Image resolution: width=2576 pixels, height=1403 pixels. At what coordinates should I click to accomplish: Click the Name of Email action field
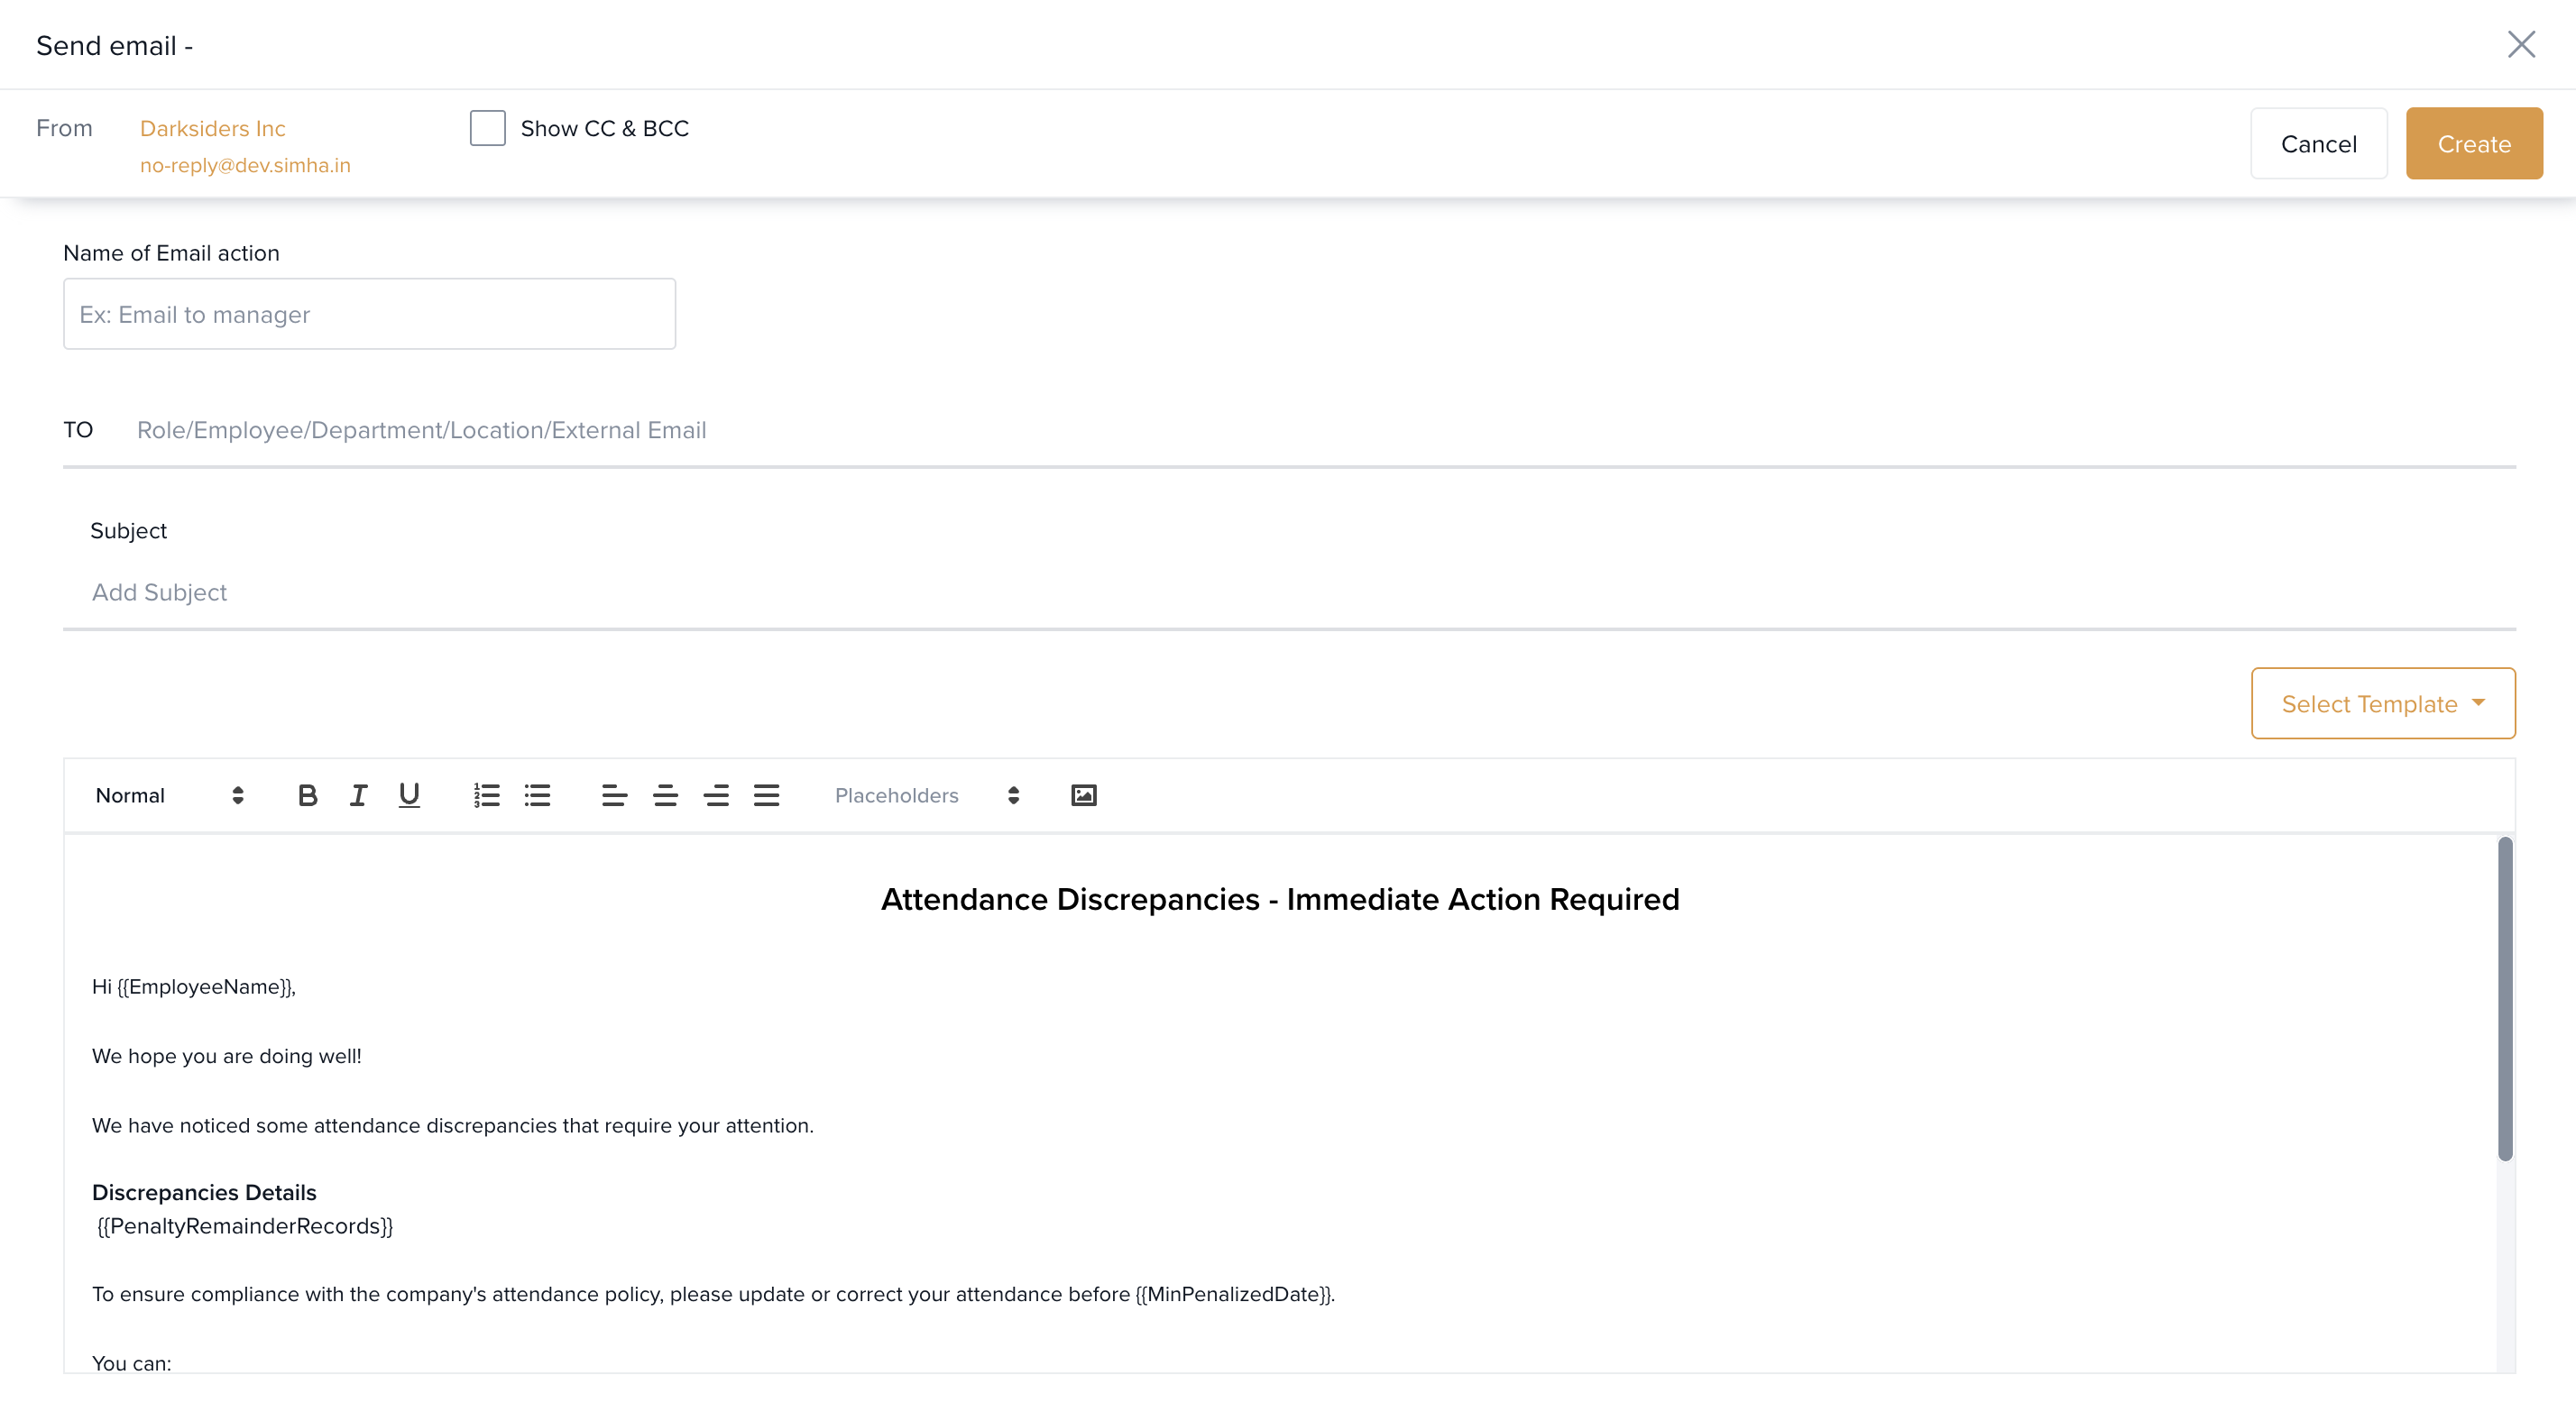(x=369, y=314)
